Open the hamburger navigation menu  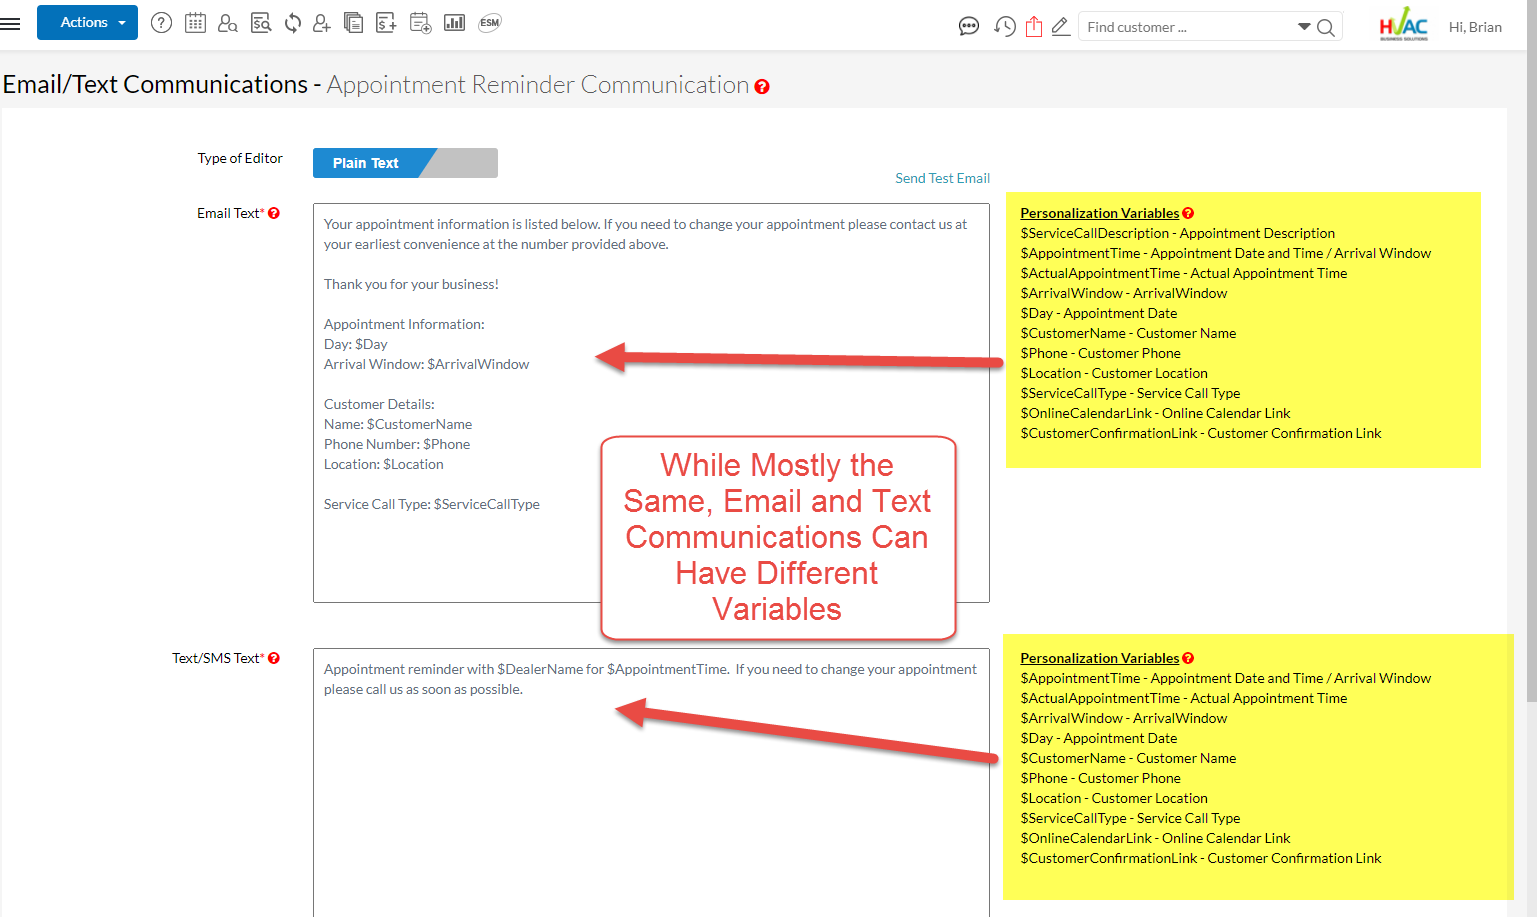click(11, 23)
